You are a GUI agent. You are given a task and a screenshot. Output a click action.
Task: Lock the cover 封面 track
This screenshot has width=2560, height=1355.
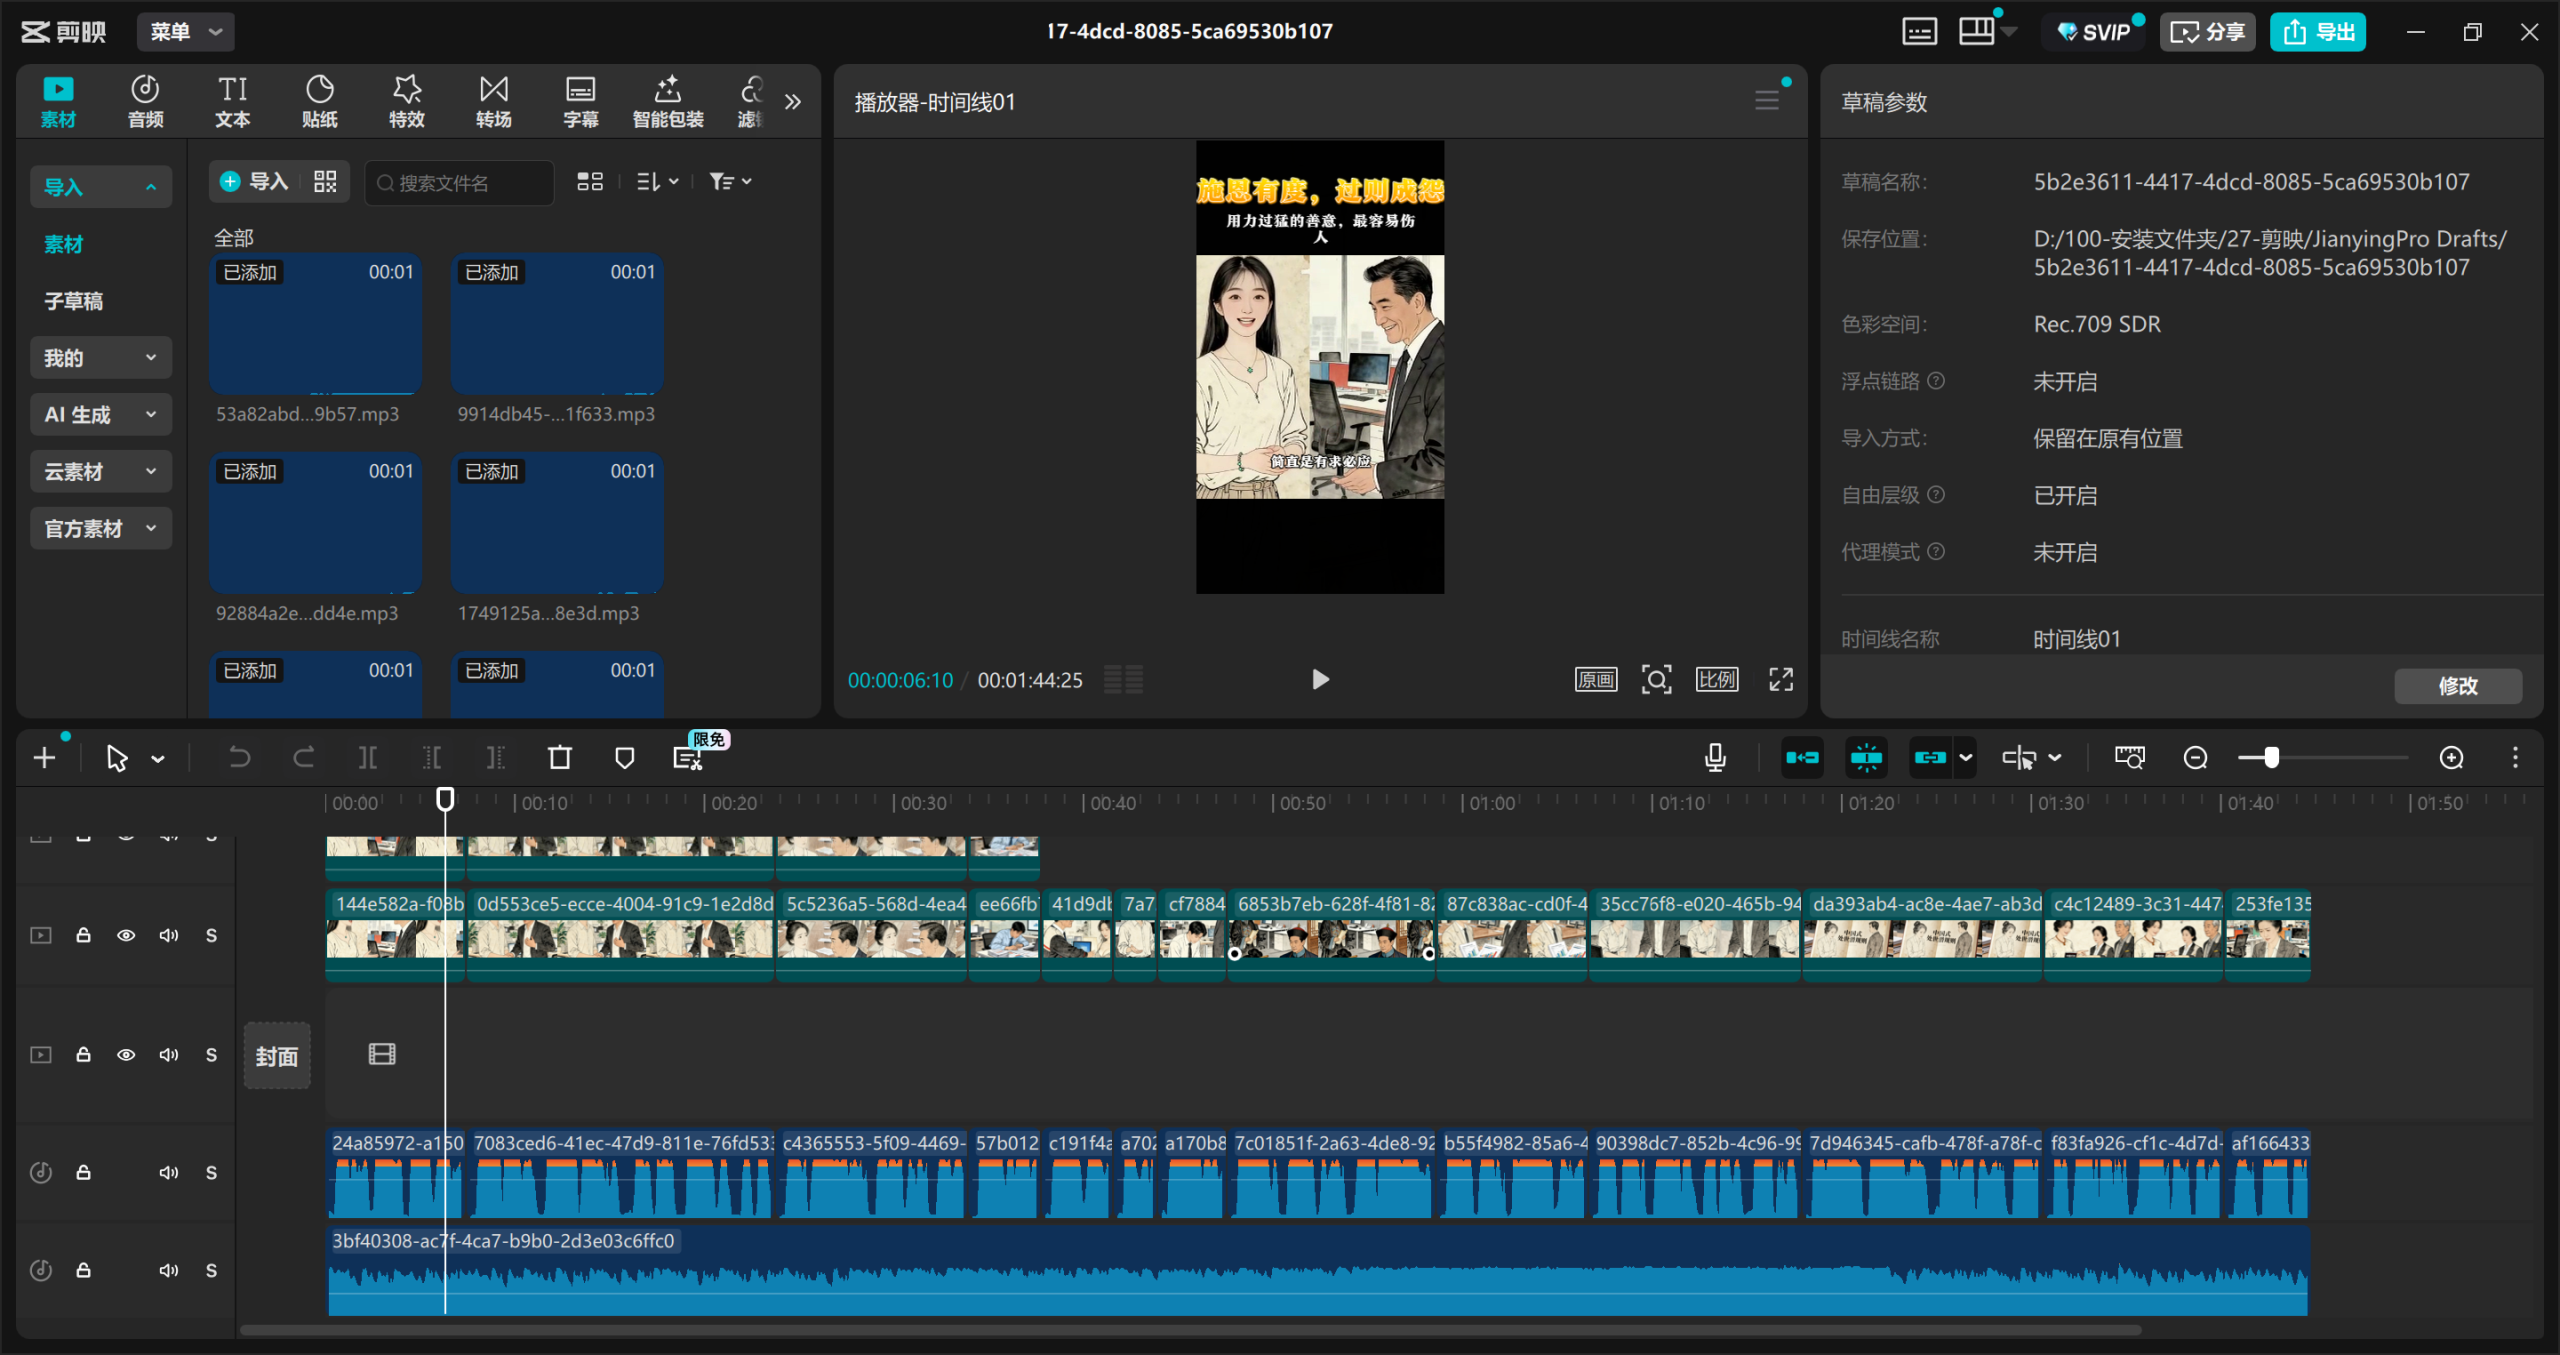84,1055
